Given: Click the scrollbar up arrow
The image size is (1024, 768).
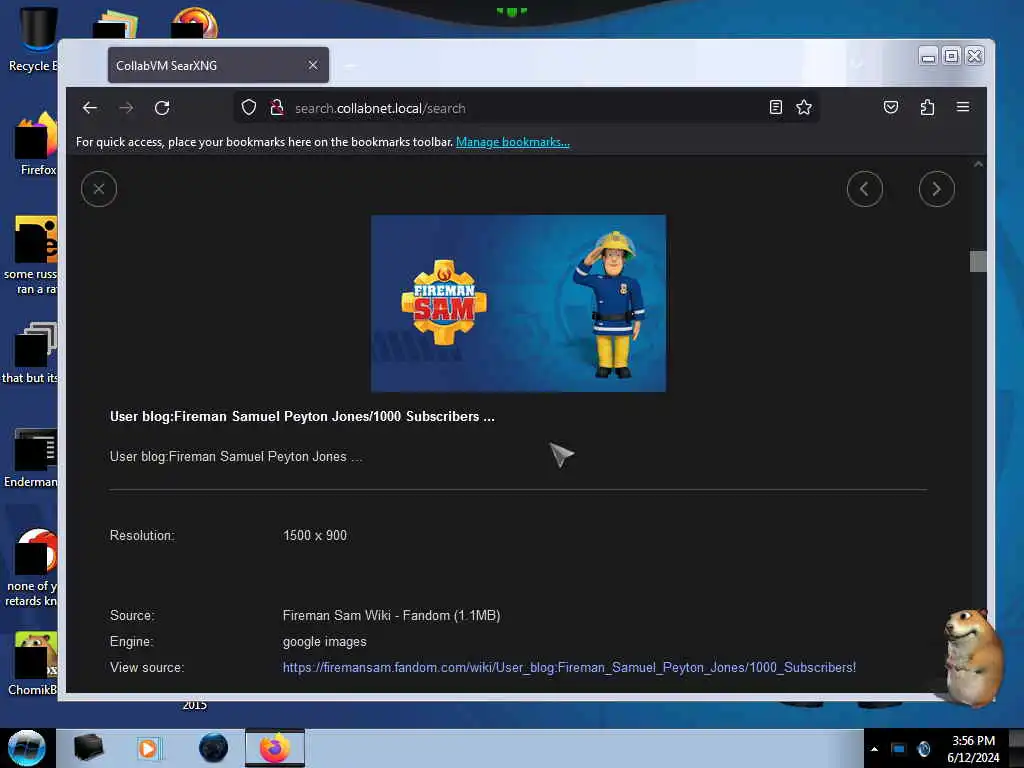Looking at the screenshot, I should (x=978, y=165).
